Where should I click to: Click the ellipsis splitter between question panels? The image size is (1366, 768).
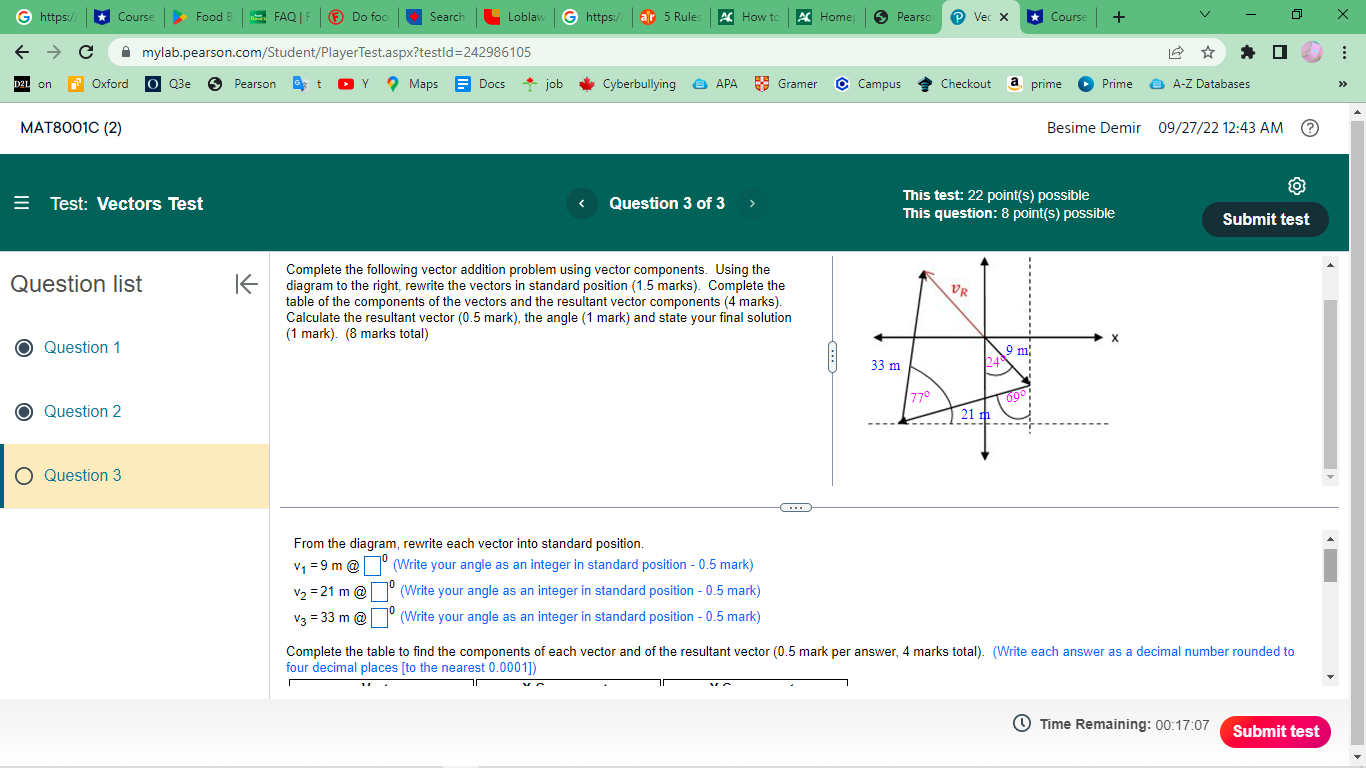pos(797,507)
